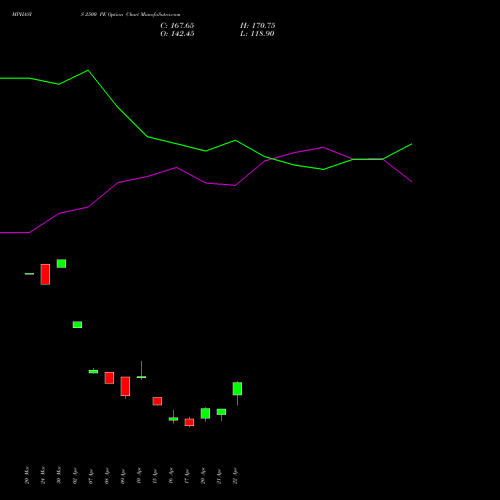Click the close value C: 167.65
The image size is (500, 500).
[177, 26]
